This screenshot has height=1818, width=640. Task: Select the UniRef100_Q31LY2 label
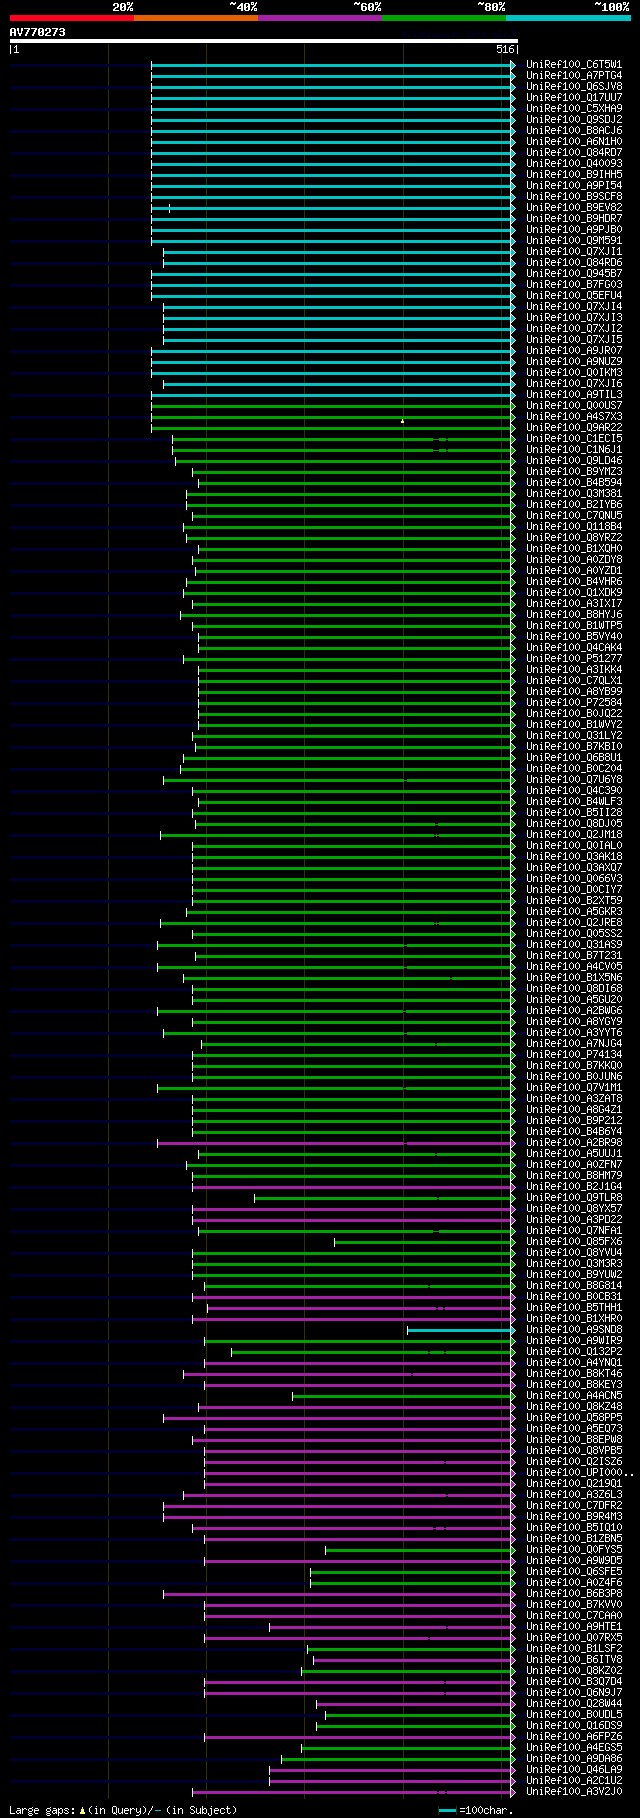click(x=574, y=736)
